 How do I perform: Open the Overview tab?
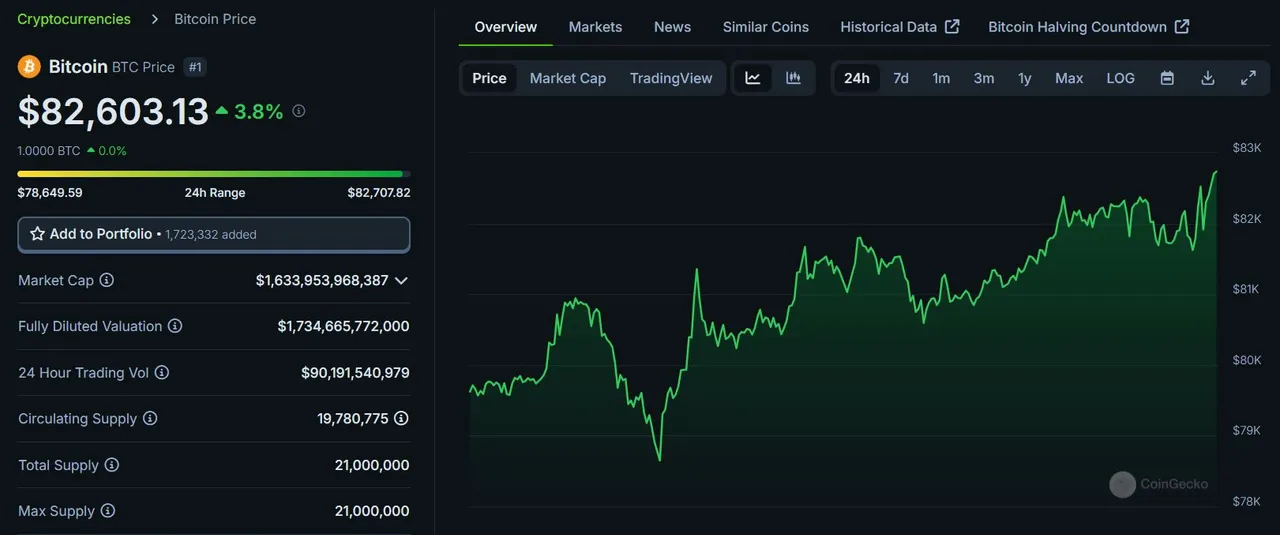tap(506, 27)
